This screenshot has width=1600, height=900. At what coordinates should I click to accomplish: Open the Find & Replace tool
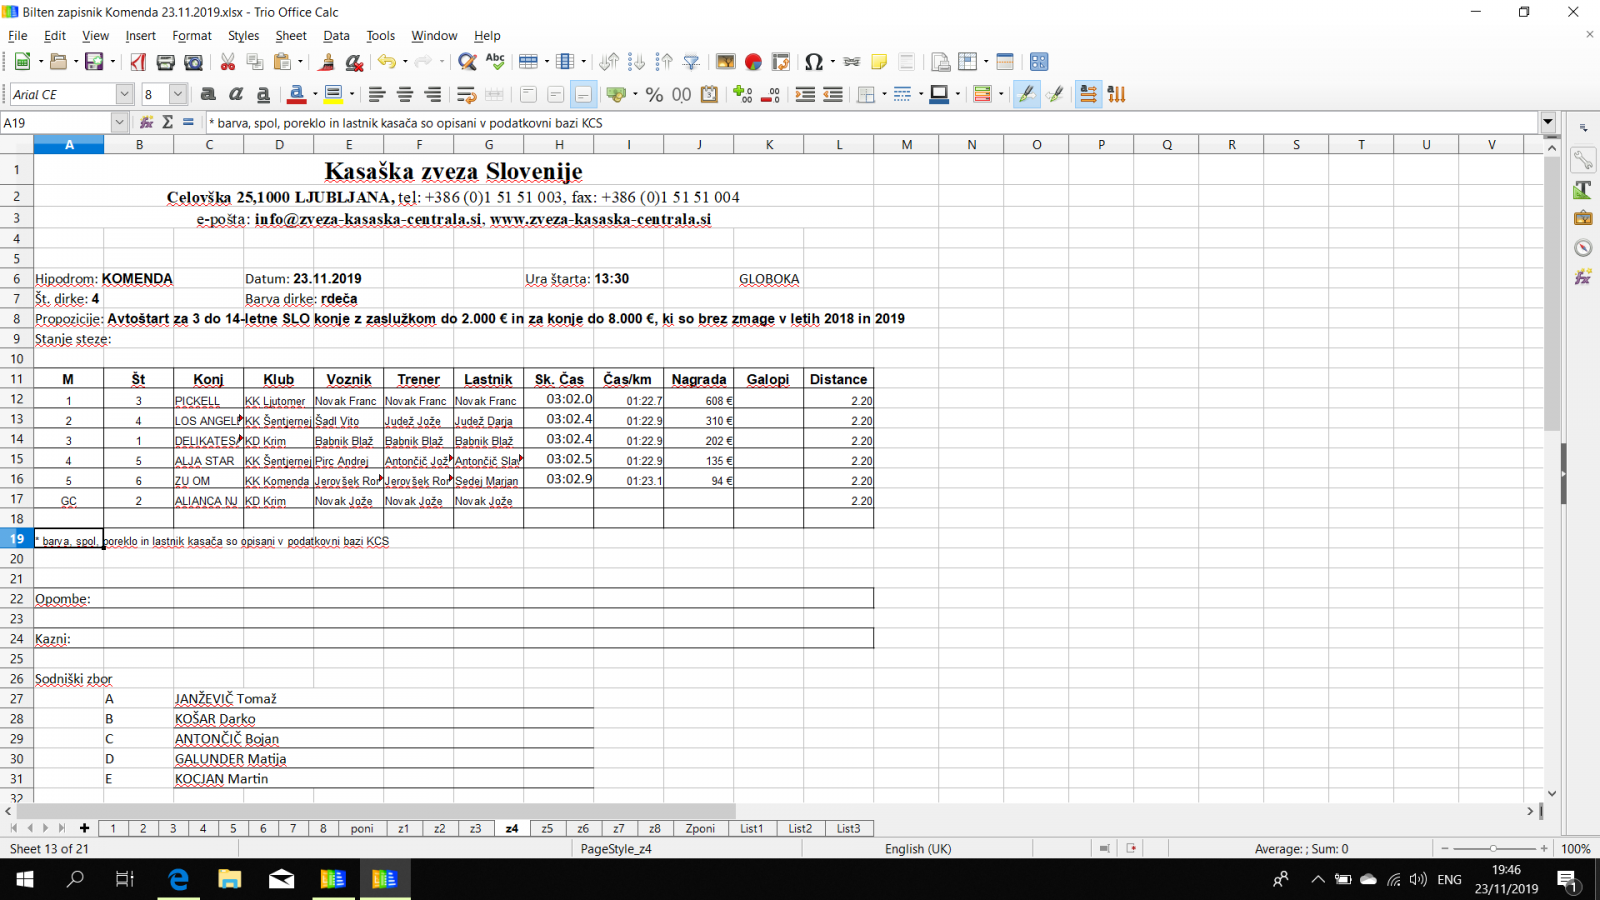[x=466, y=62]
